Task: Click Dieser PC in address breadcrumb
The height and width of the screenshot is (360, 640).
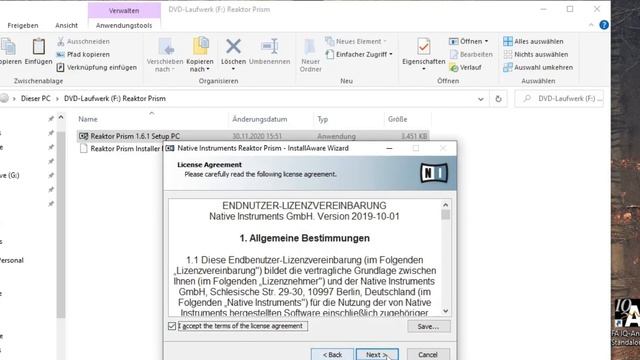Action: (x=36, y=99)
